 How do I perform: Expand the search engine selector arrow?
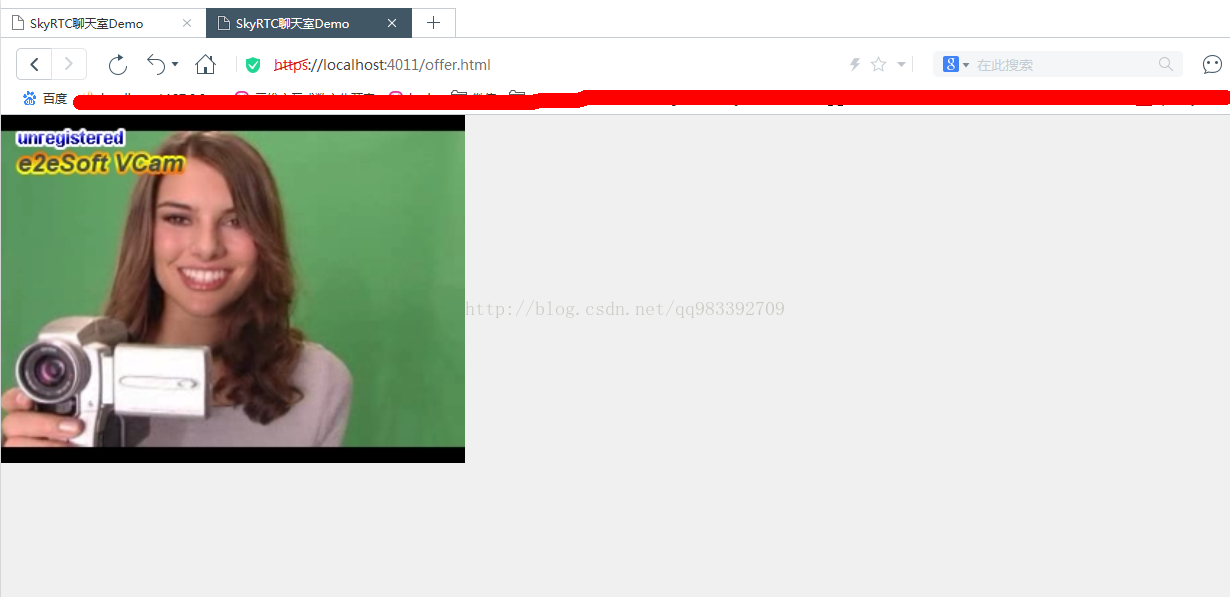pyautogui.click(x=966, y=65)
